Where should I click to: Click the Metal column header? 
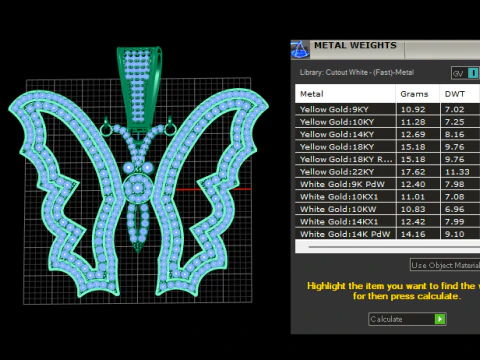345,94
